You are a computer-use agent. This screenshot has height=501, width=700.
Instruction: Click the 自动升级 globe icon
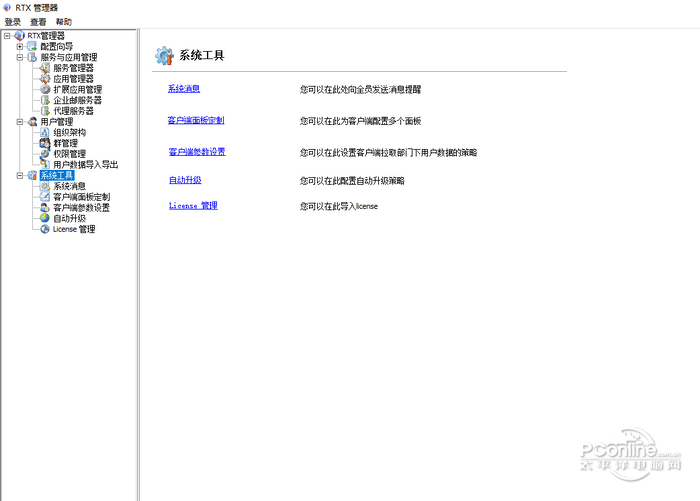coord(45,218)
